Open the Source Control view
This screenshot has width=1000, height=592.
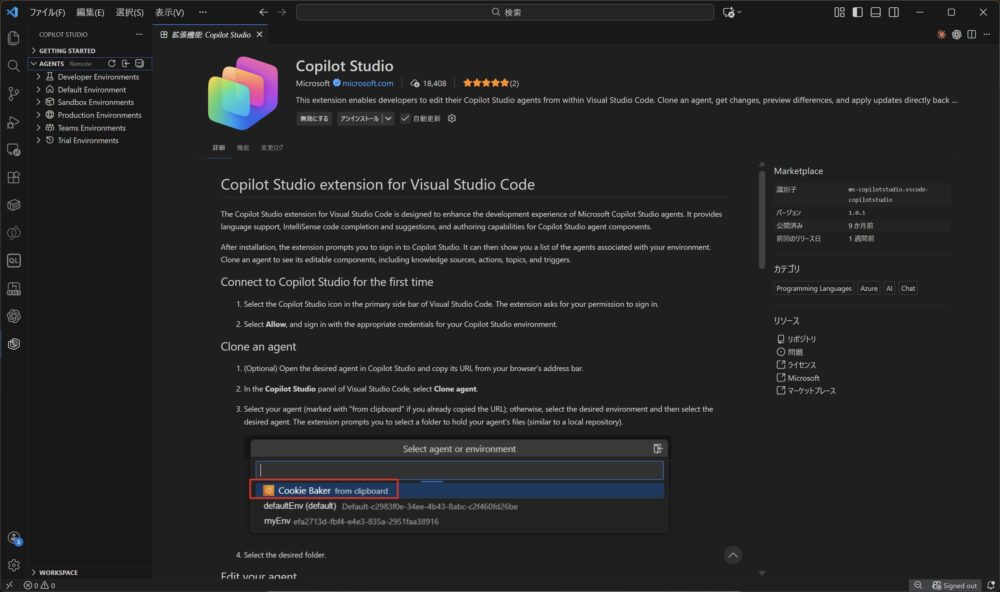pos(13,93)
